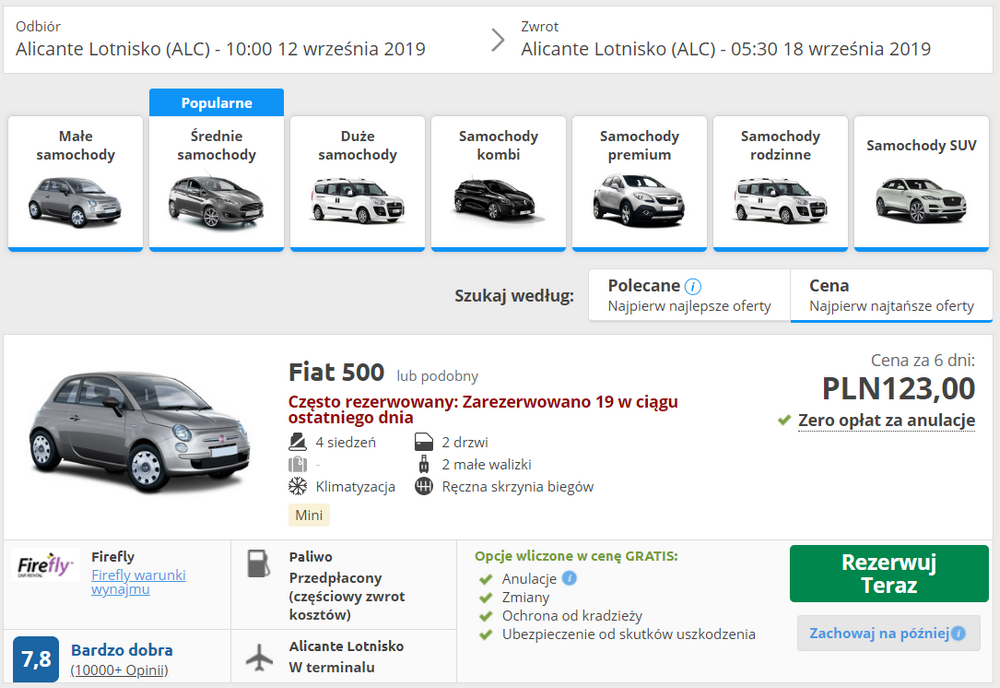The height and width of the screenshot is (688, 1000).
Task: Select the Samochody kombi category
Action: pos(498,184)
